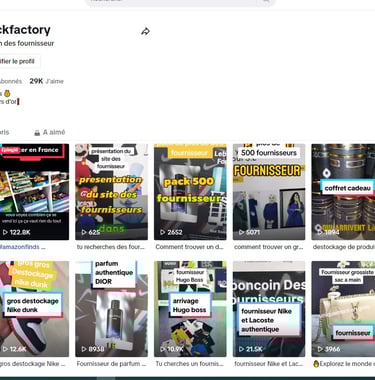Open the 'fournisseur Nike et Lacoste authentique' video
Screen dimensions: 375x380
click(x=269, y=309)
